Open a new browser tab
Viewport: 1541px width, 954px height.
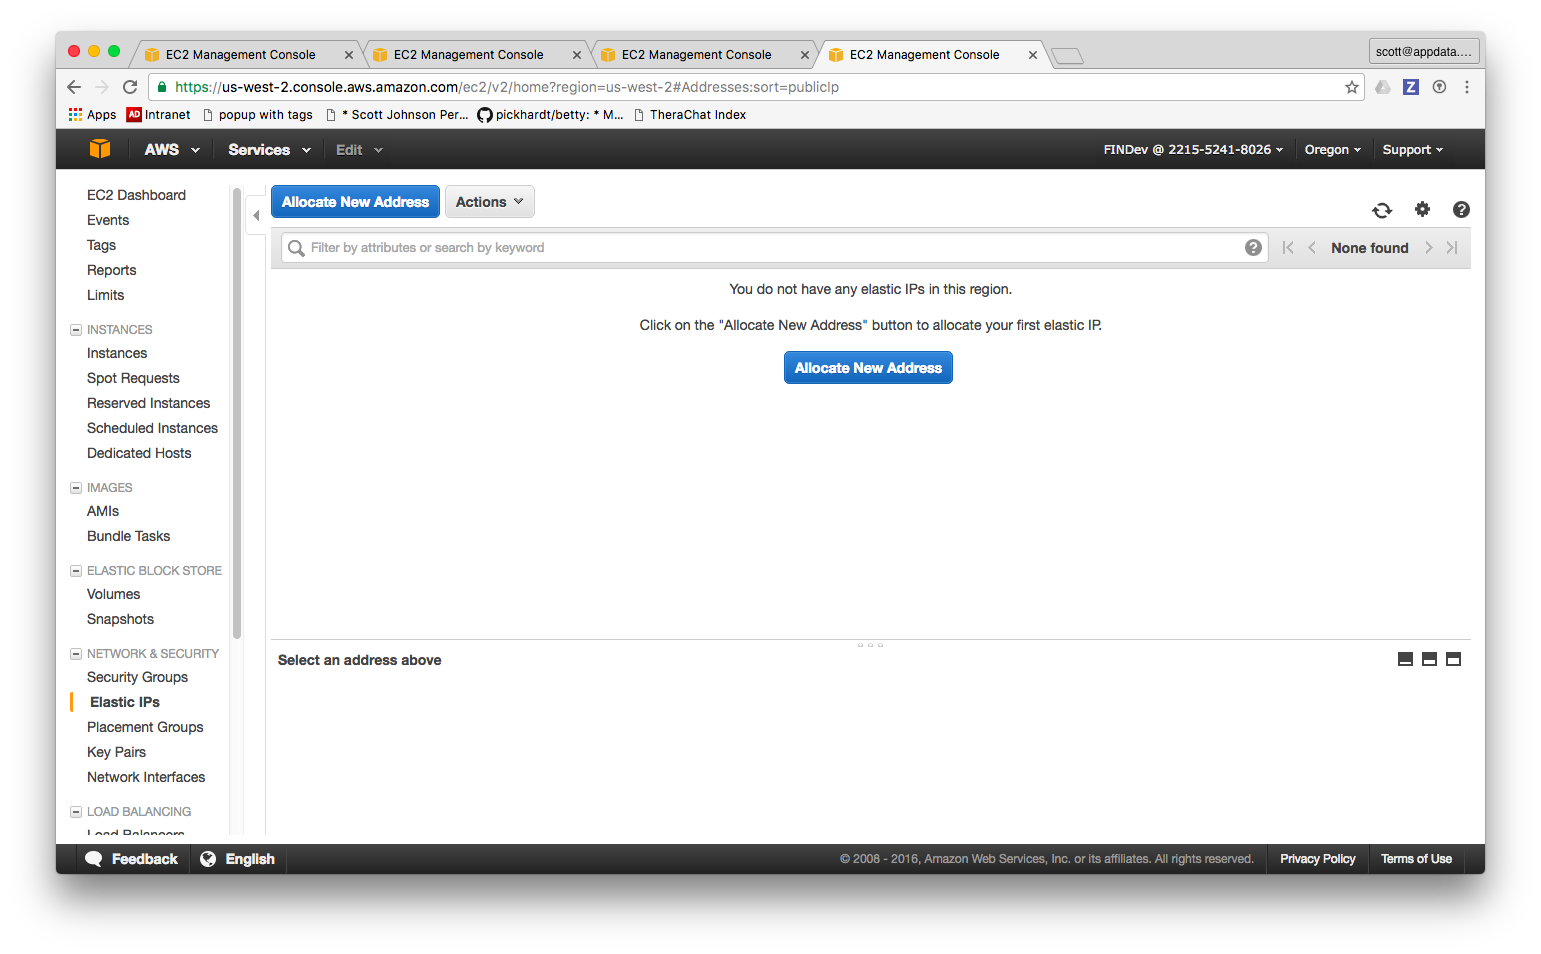click(1068, 56)
